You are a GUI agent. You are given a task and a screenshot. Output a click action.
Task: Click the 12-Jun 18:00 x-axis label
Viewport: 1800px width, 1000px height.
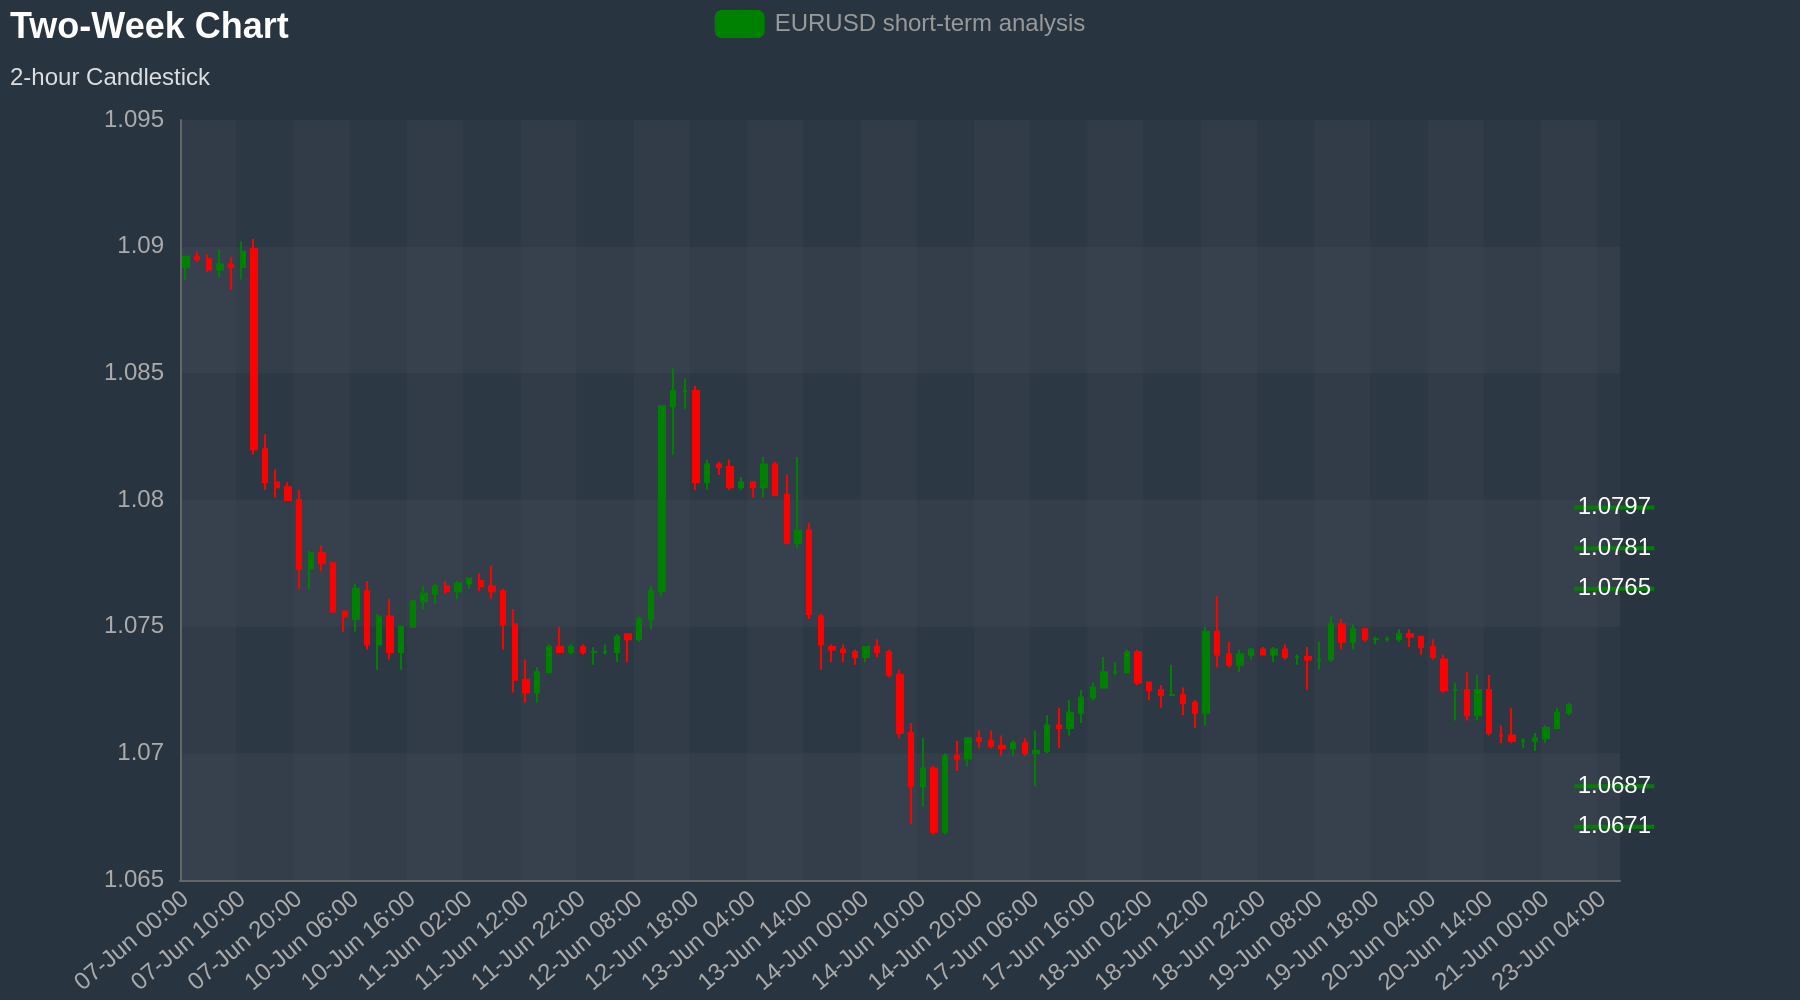click(x=642, y=941)
